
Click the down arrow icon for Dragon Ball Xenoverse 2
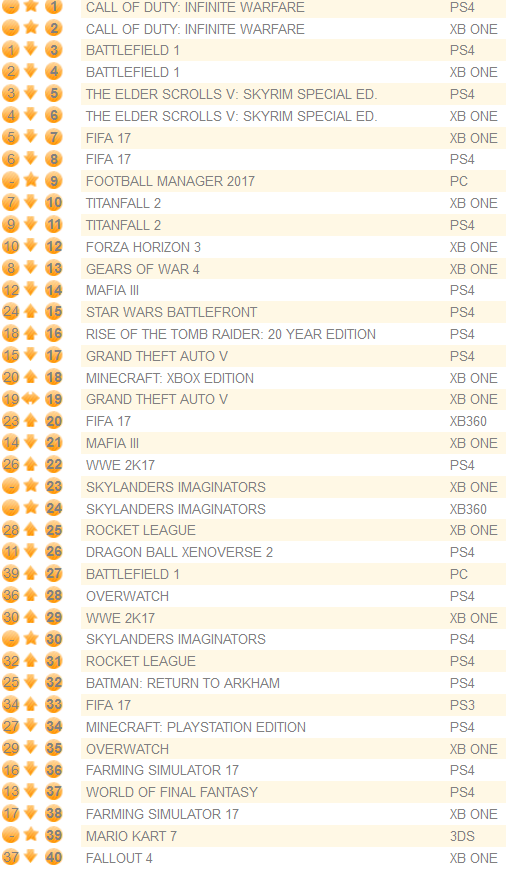31,552
